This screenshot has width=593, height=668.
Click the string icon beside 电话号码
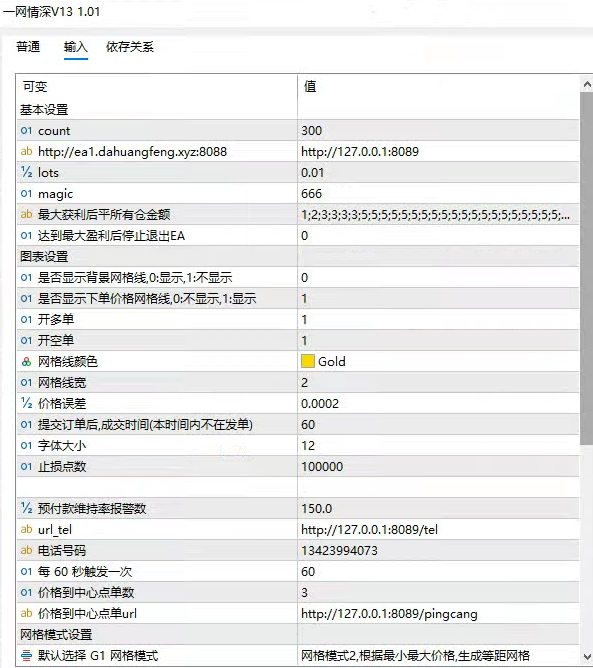click(26, 550)
